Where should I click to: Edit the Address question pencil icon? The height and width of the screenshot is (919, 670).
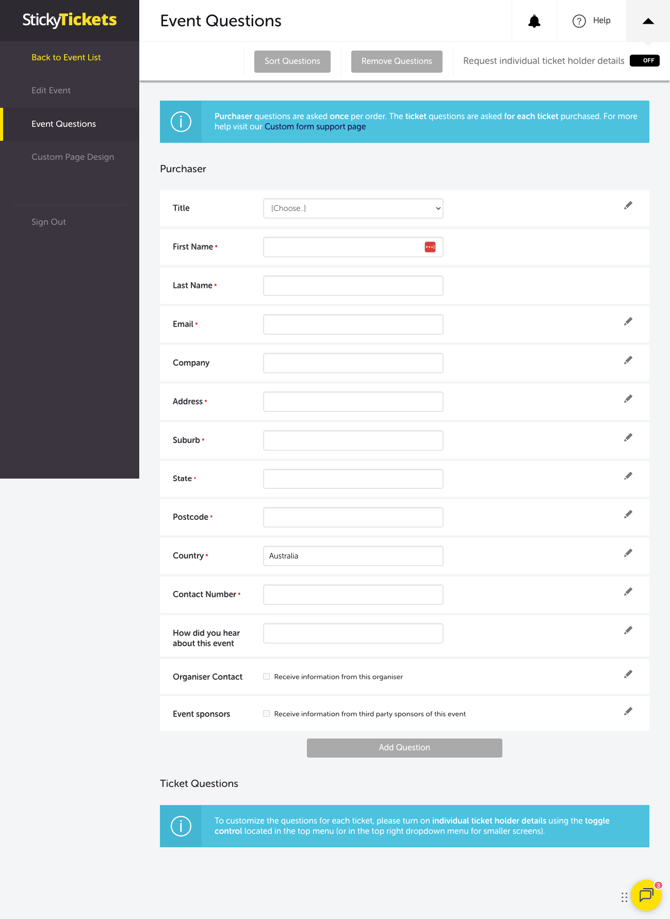pos(628,399)
